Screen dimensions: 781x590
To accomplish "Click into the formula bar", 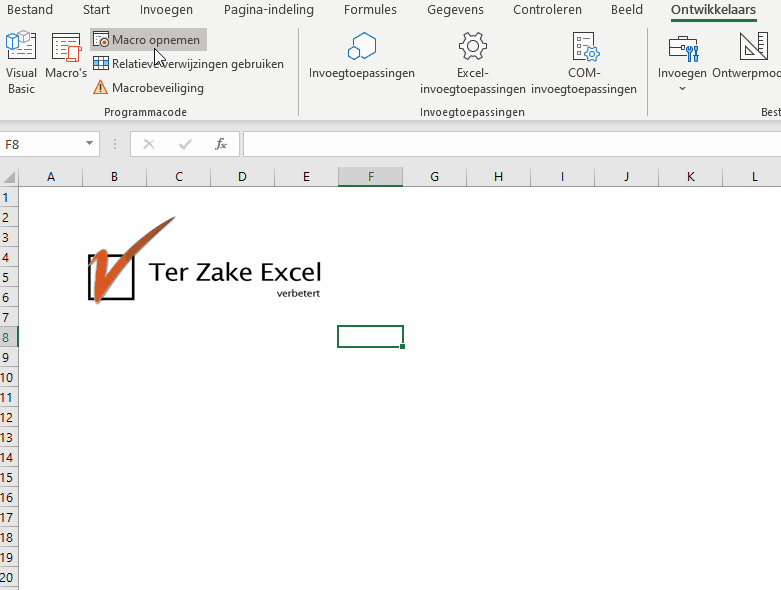I will pyautogui.click(x=512, y=144).
